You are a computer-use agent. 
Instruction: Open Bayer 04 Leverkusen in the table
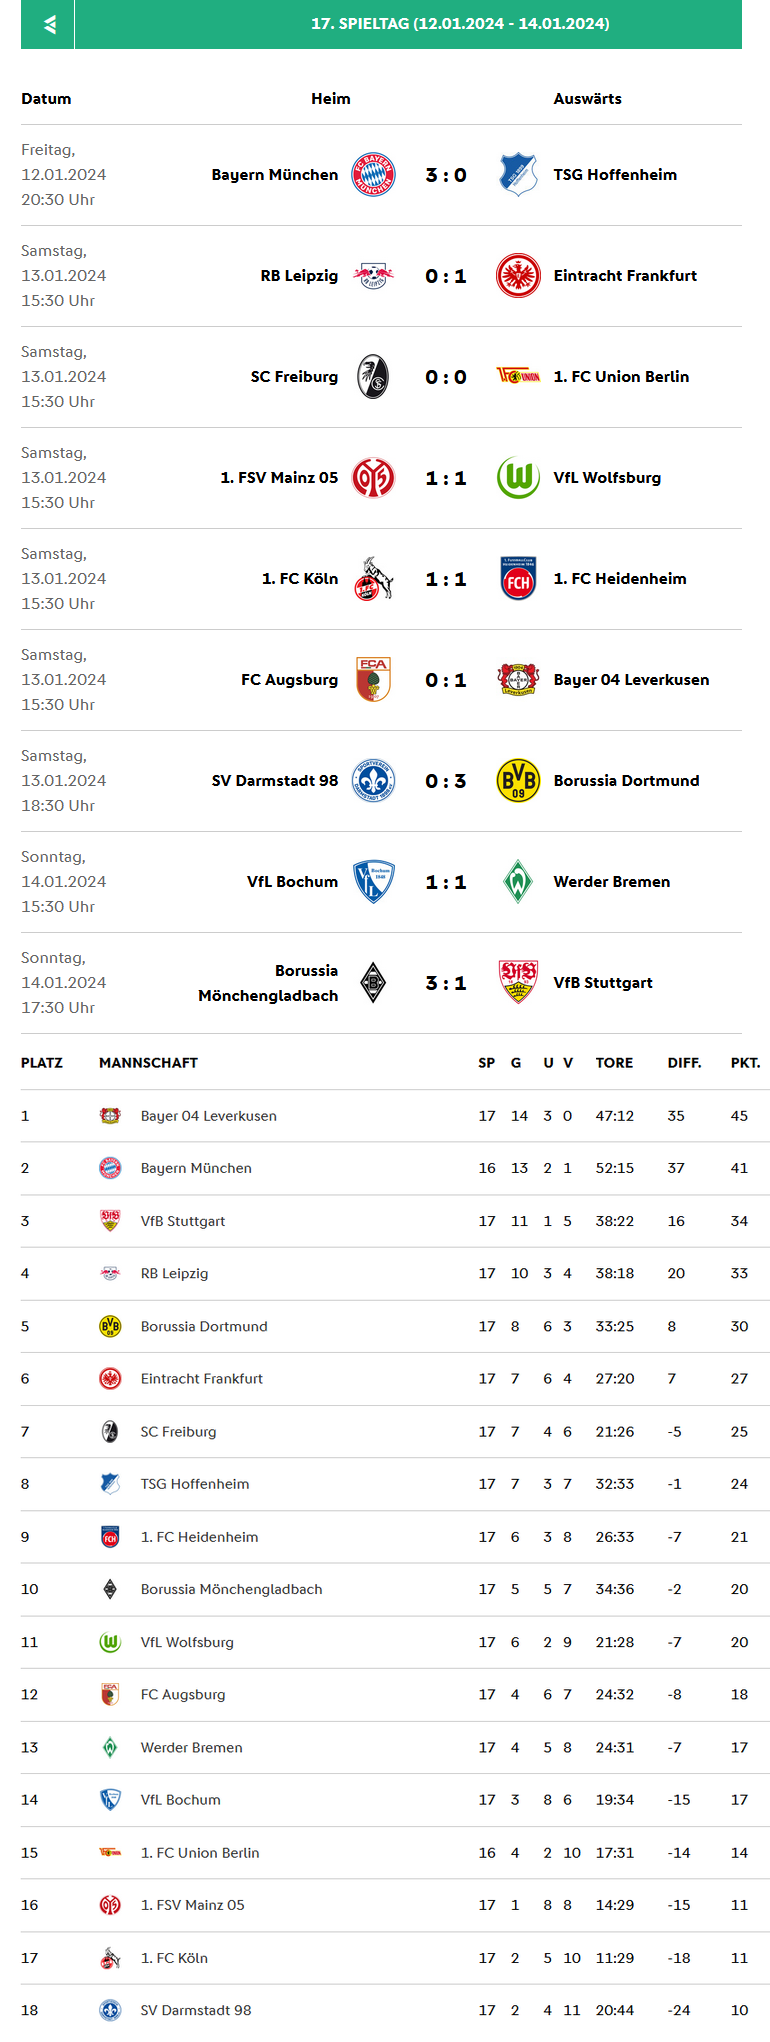coord(208,1116)
